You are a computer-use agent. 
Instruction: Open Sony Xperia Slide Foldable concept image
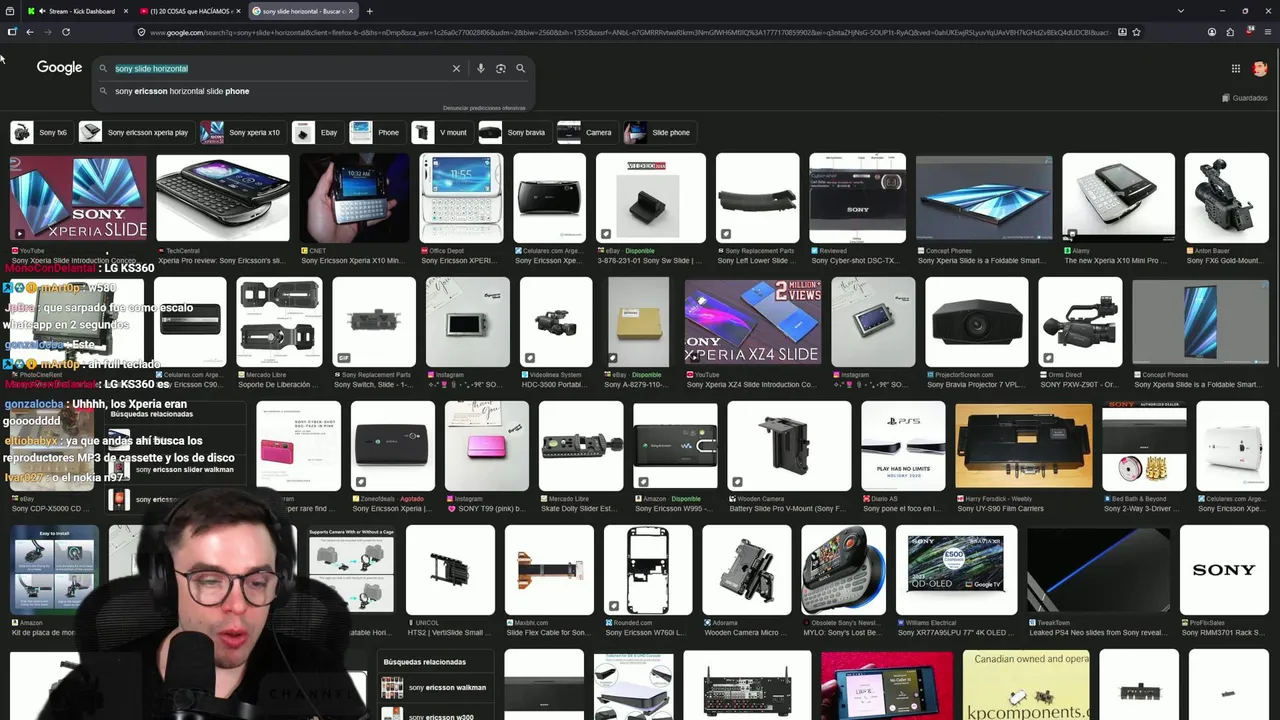[x=984, y=198]
